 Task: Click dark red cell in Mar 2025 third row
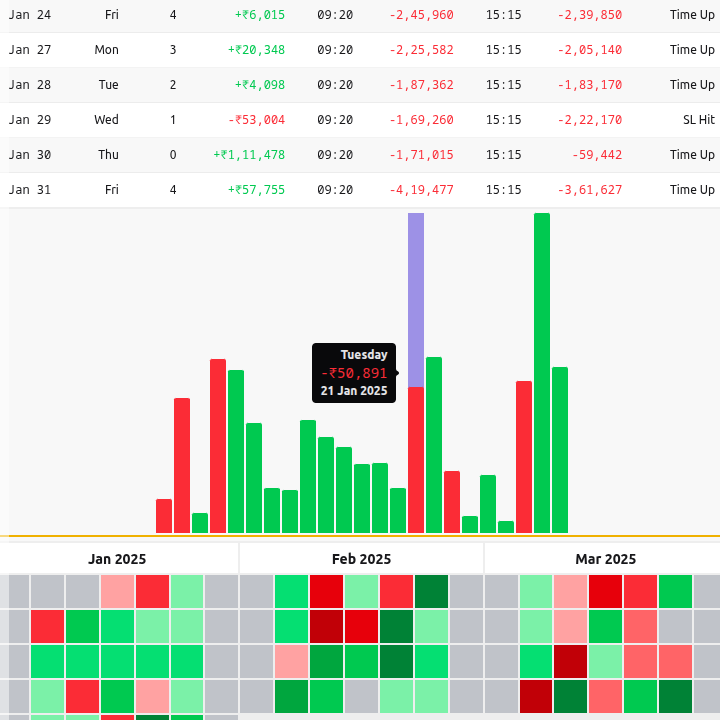571,661
